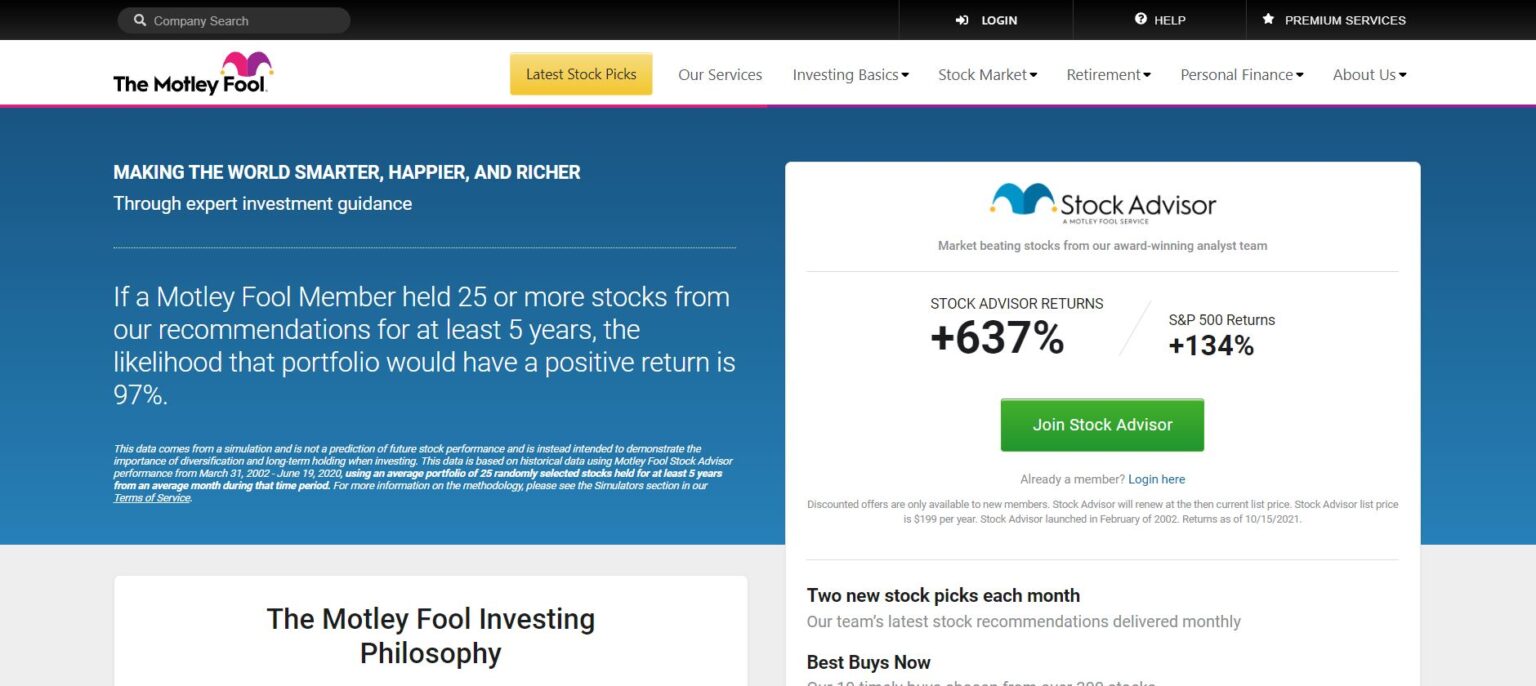Image resolution: width=1536 pixels, height=686 pixels.
Task: Open the Retirement dropdown menu
Action: click(1108, 75)
